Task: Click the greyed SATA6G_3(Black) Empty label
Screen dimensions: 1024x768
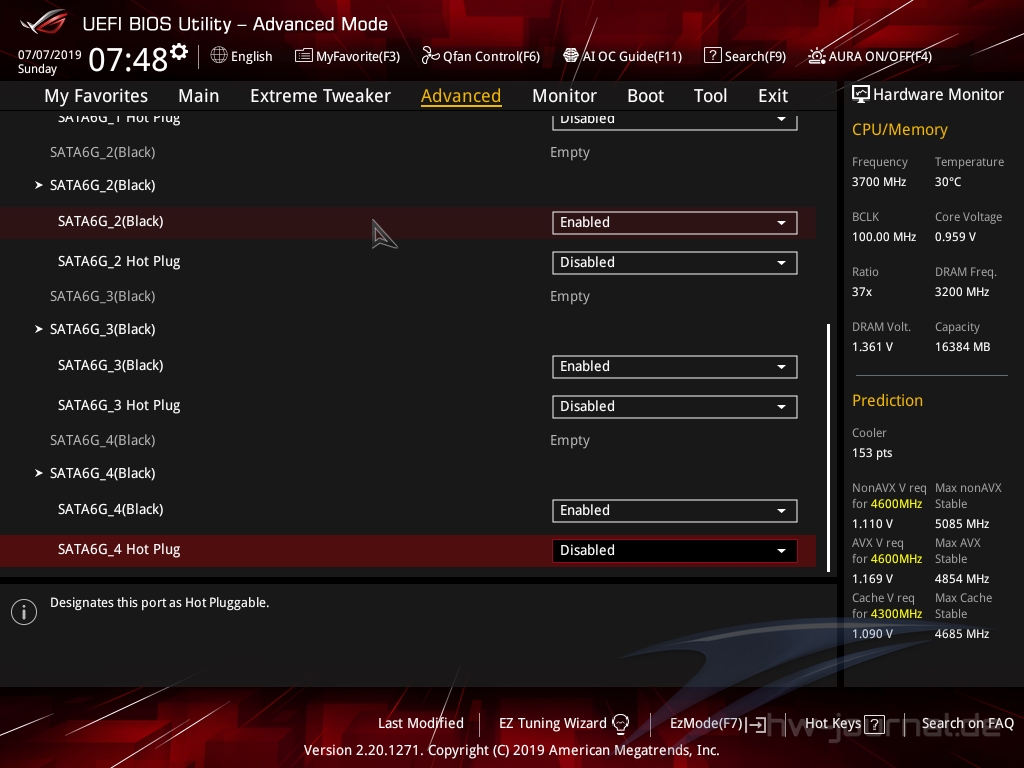Action: click(x=103, y=296)
